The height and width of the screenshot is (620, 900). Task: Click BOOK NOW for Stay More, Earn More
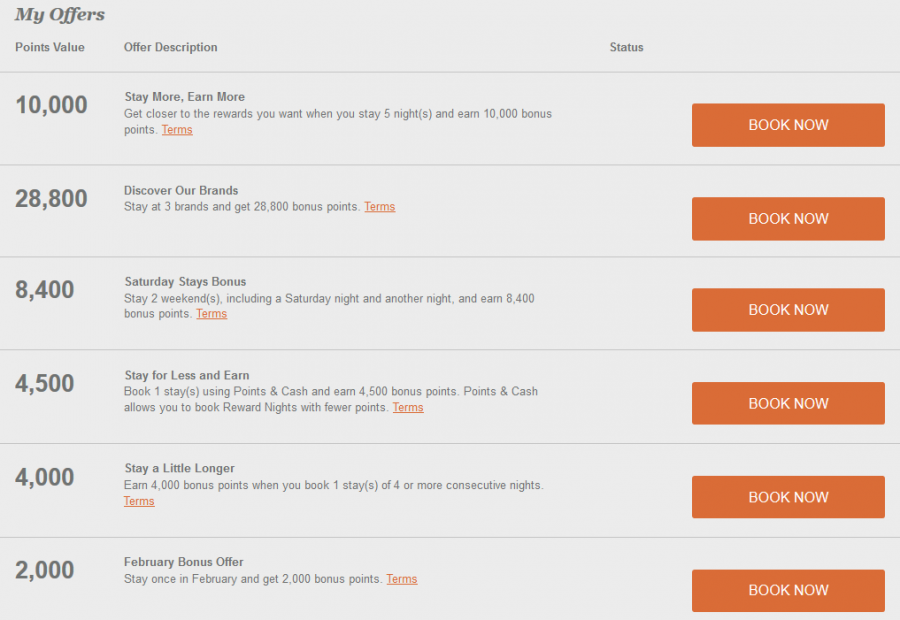pyautogui.click(x=788, y=125)
